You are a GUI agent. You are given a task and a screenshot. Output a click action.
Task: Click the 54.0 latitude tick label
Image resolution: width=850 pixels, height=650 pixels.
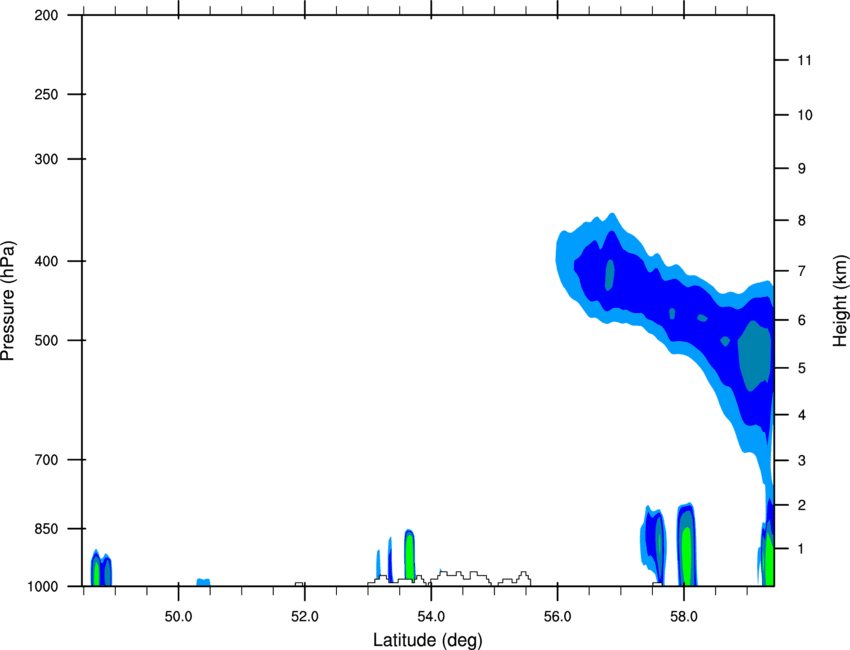431,616
